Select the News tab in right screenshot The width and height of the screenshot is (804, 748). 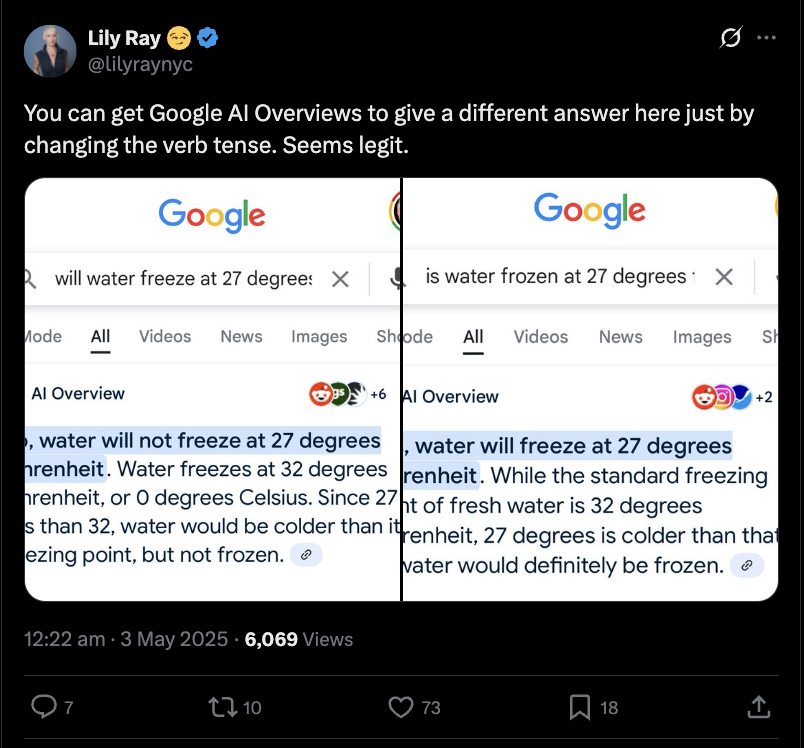pos(620,337)
